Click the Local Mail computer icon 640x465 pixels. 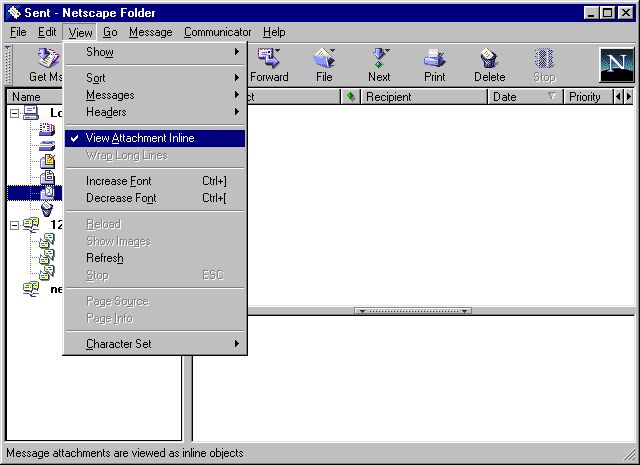[x=31, y=113]
